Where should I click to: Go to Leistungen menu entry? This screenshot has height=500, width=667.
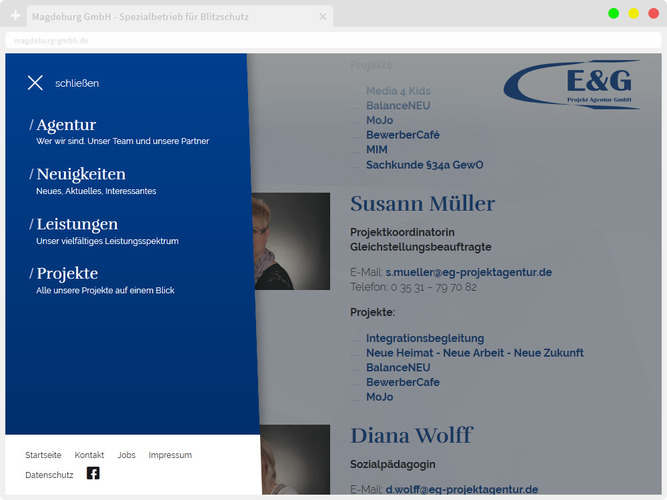(76, 224)
